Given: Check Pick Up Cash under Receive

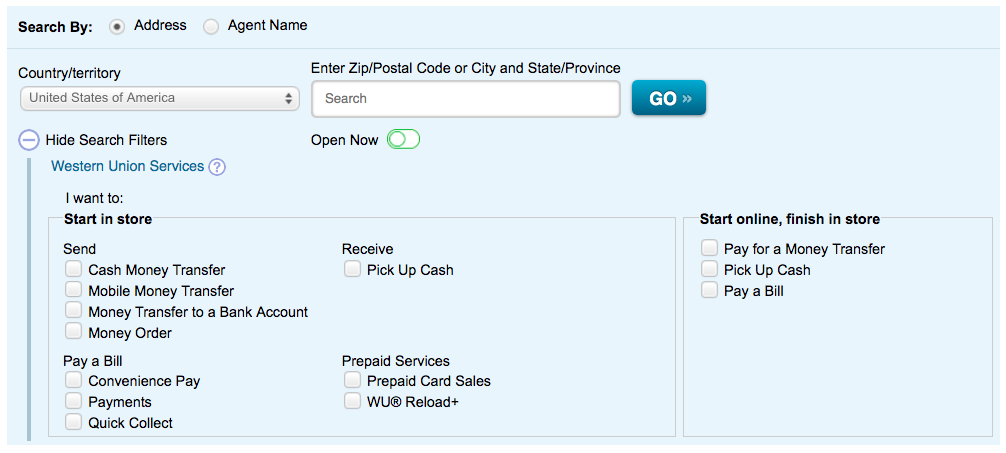Looking at the screenshot, I should click(x=352, y=269).
